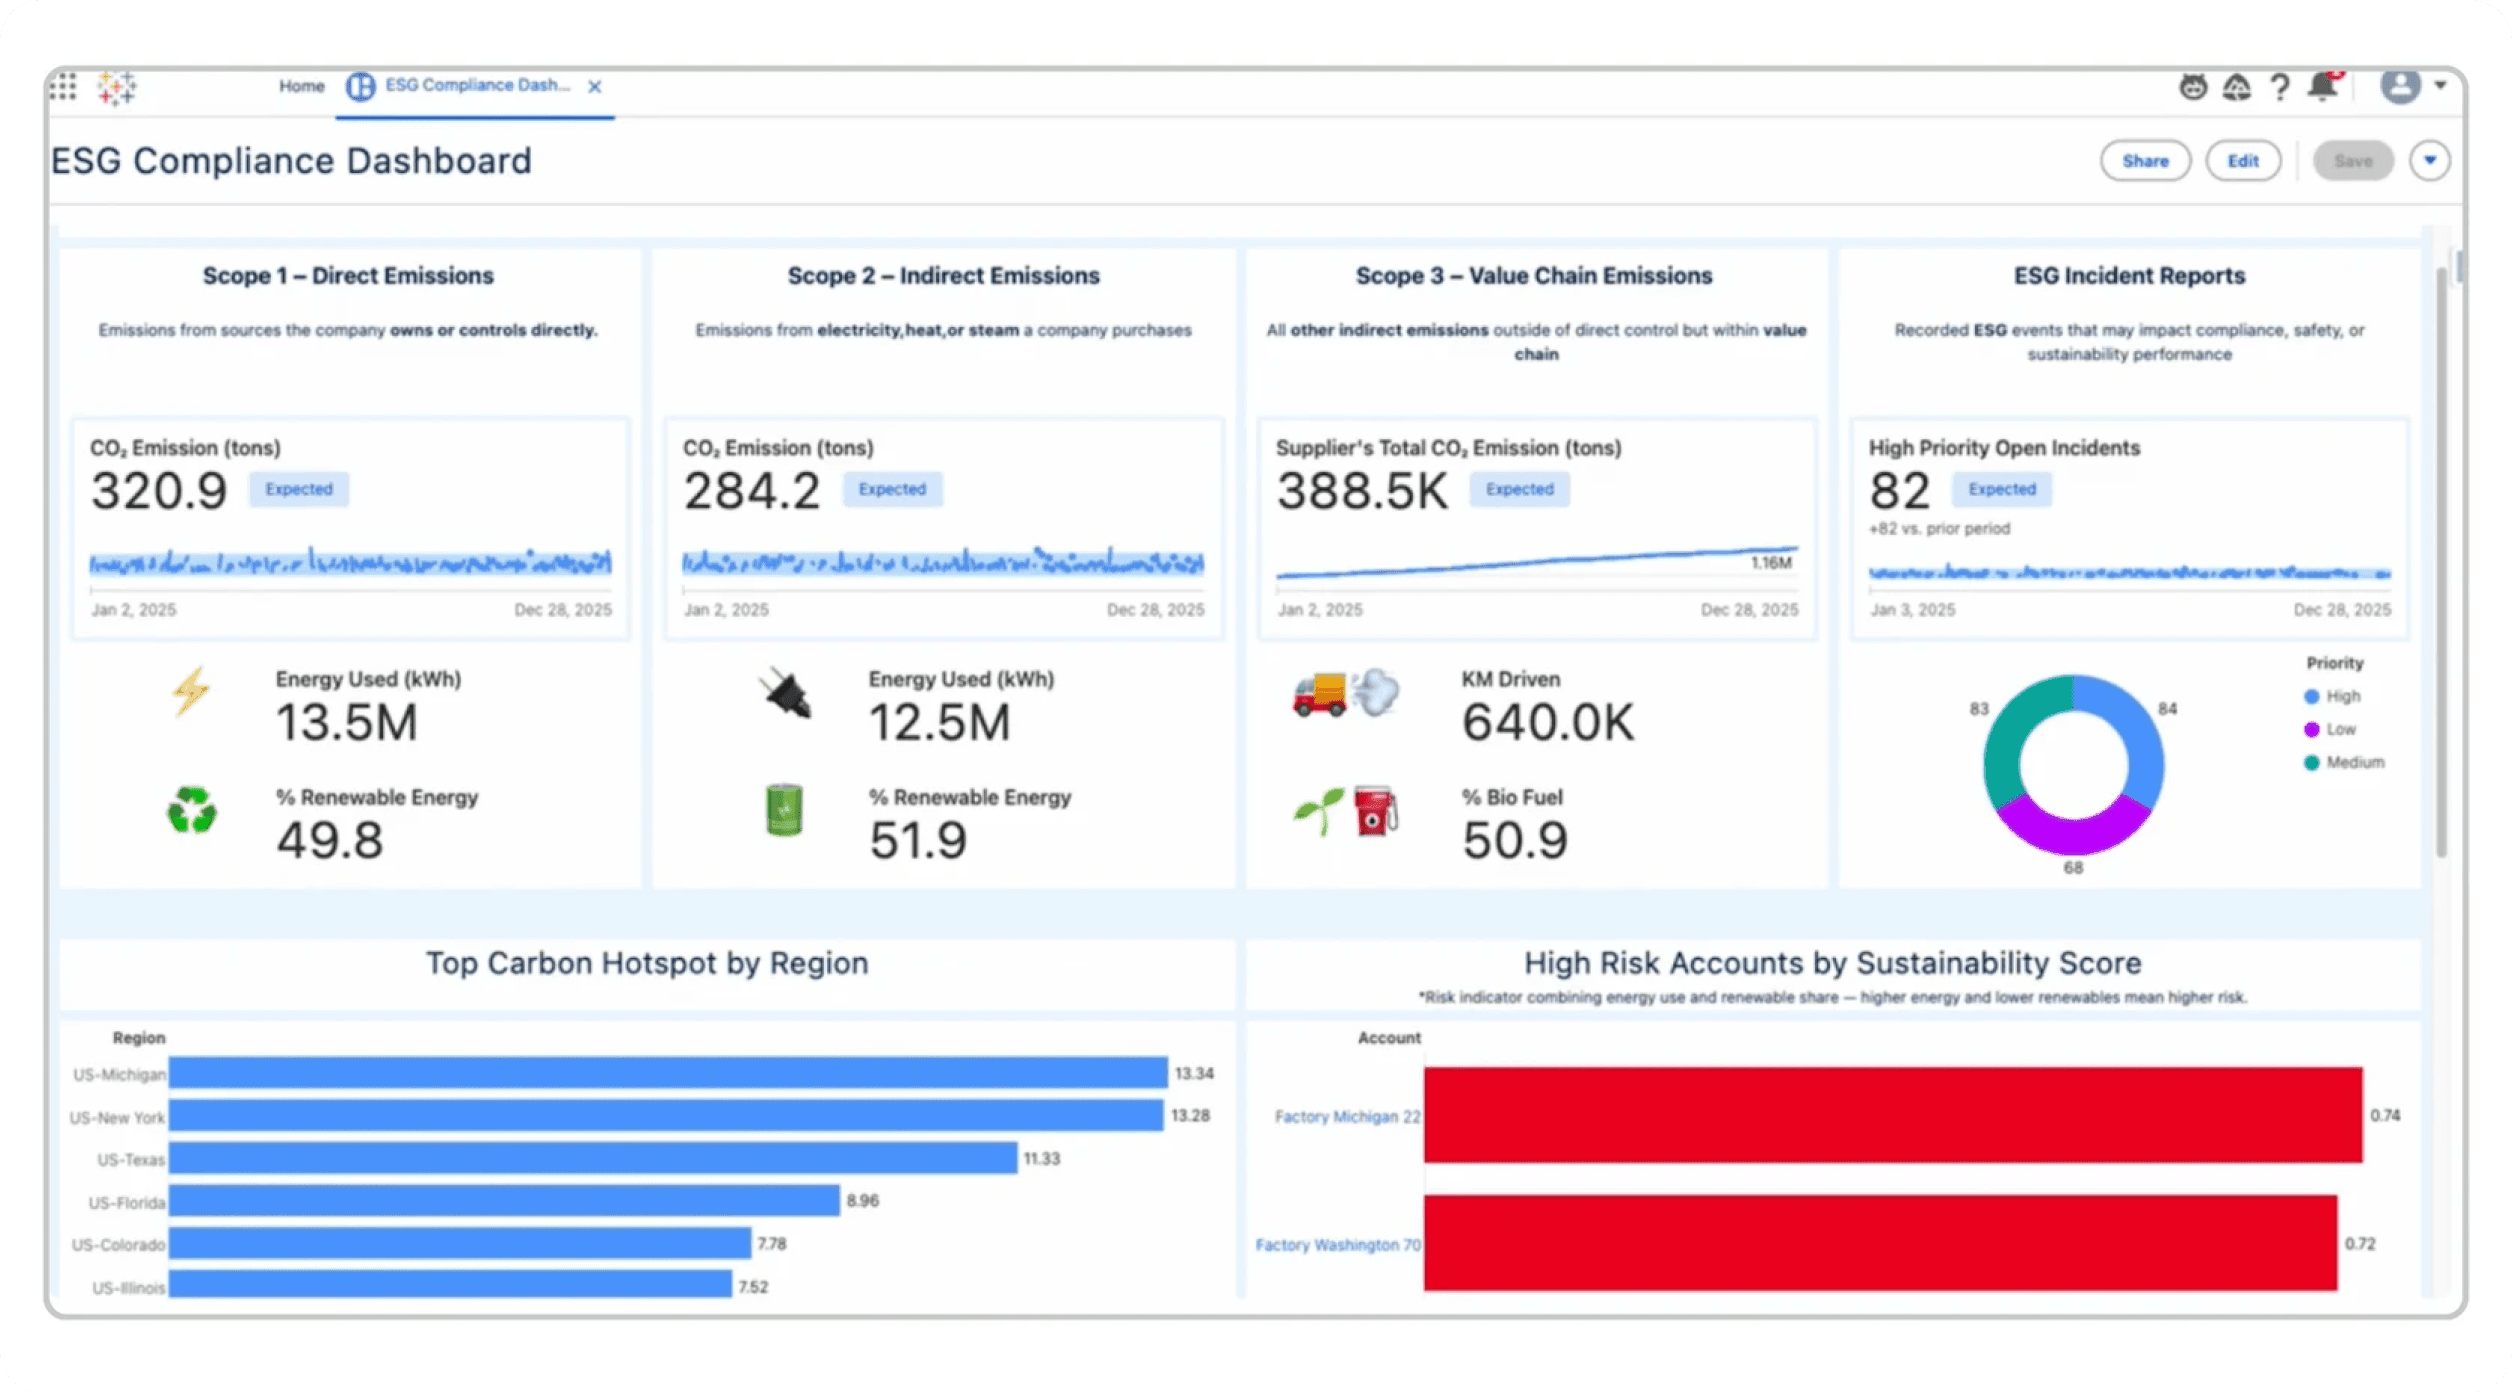Click the Share button
2512x1393 pixels.
(2145, 161)
